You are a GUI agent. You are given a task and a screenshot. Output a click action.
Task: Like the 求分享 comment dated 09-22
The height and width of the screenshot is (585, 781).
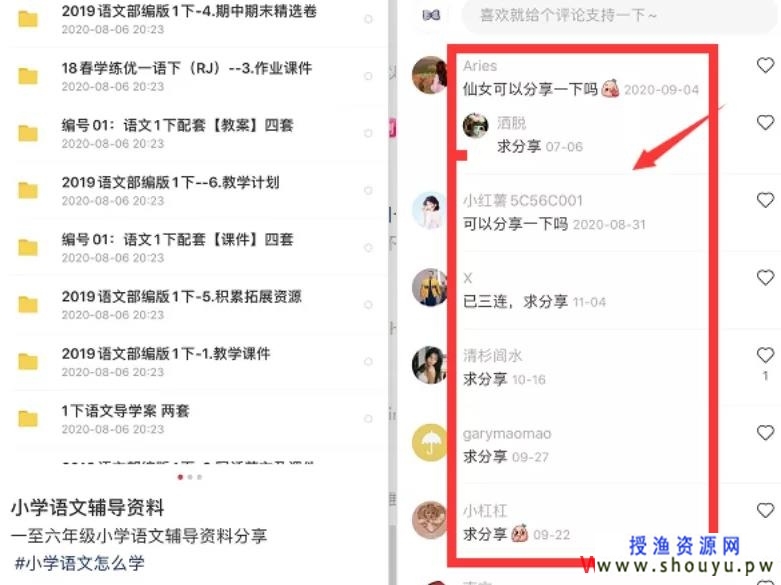[x=765, y=510]
